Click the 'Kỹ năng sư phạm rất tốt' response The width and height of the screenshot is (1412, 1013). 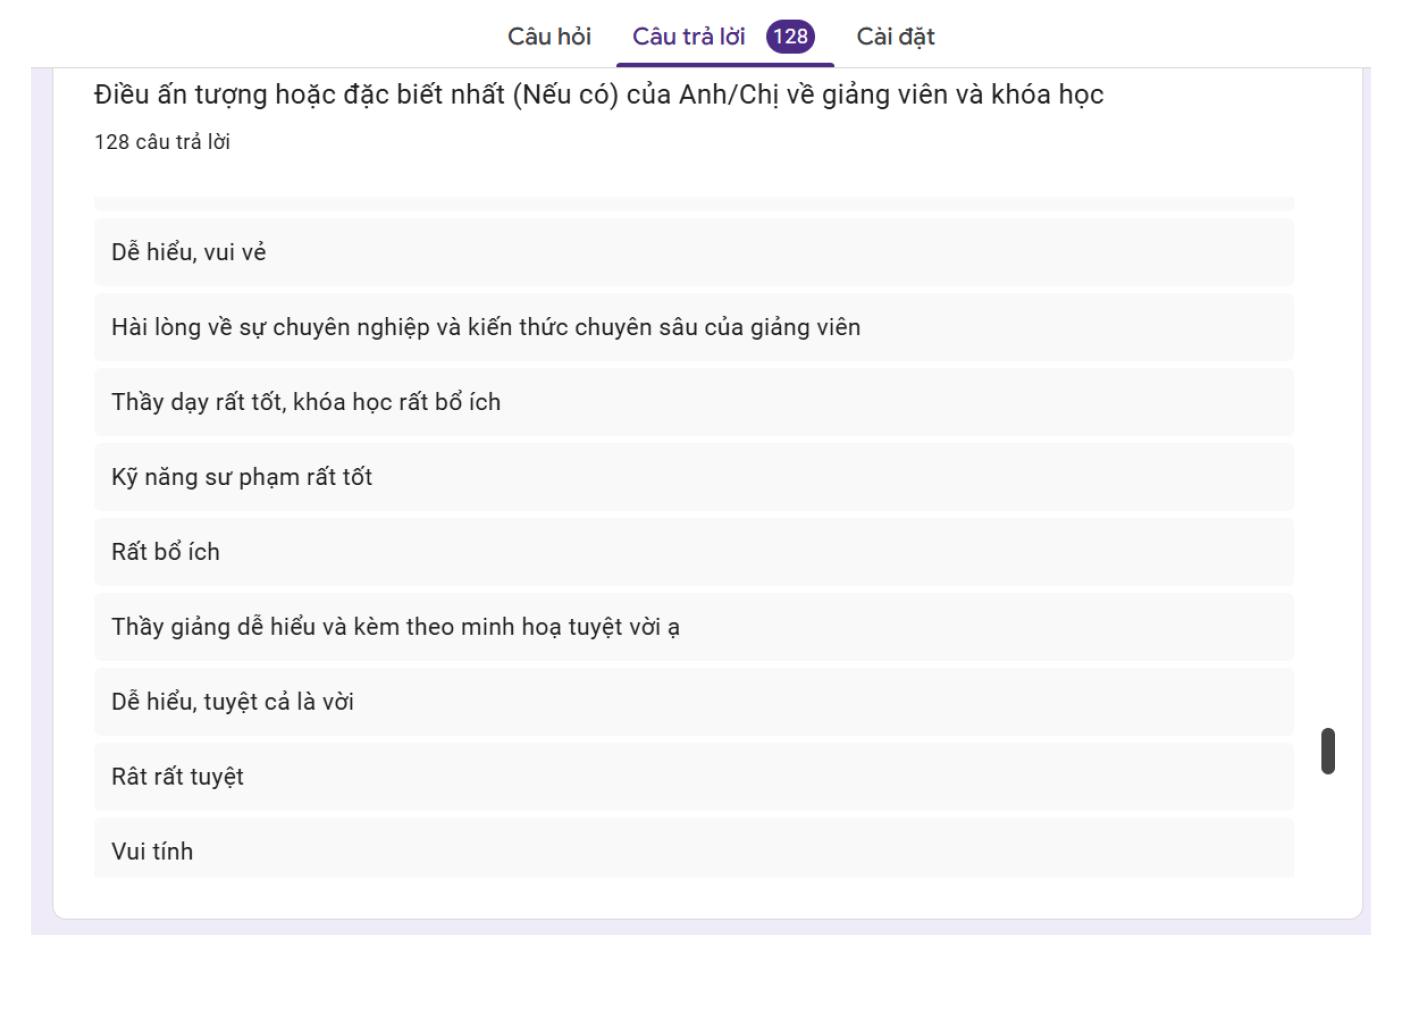point(242,477)
